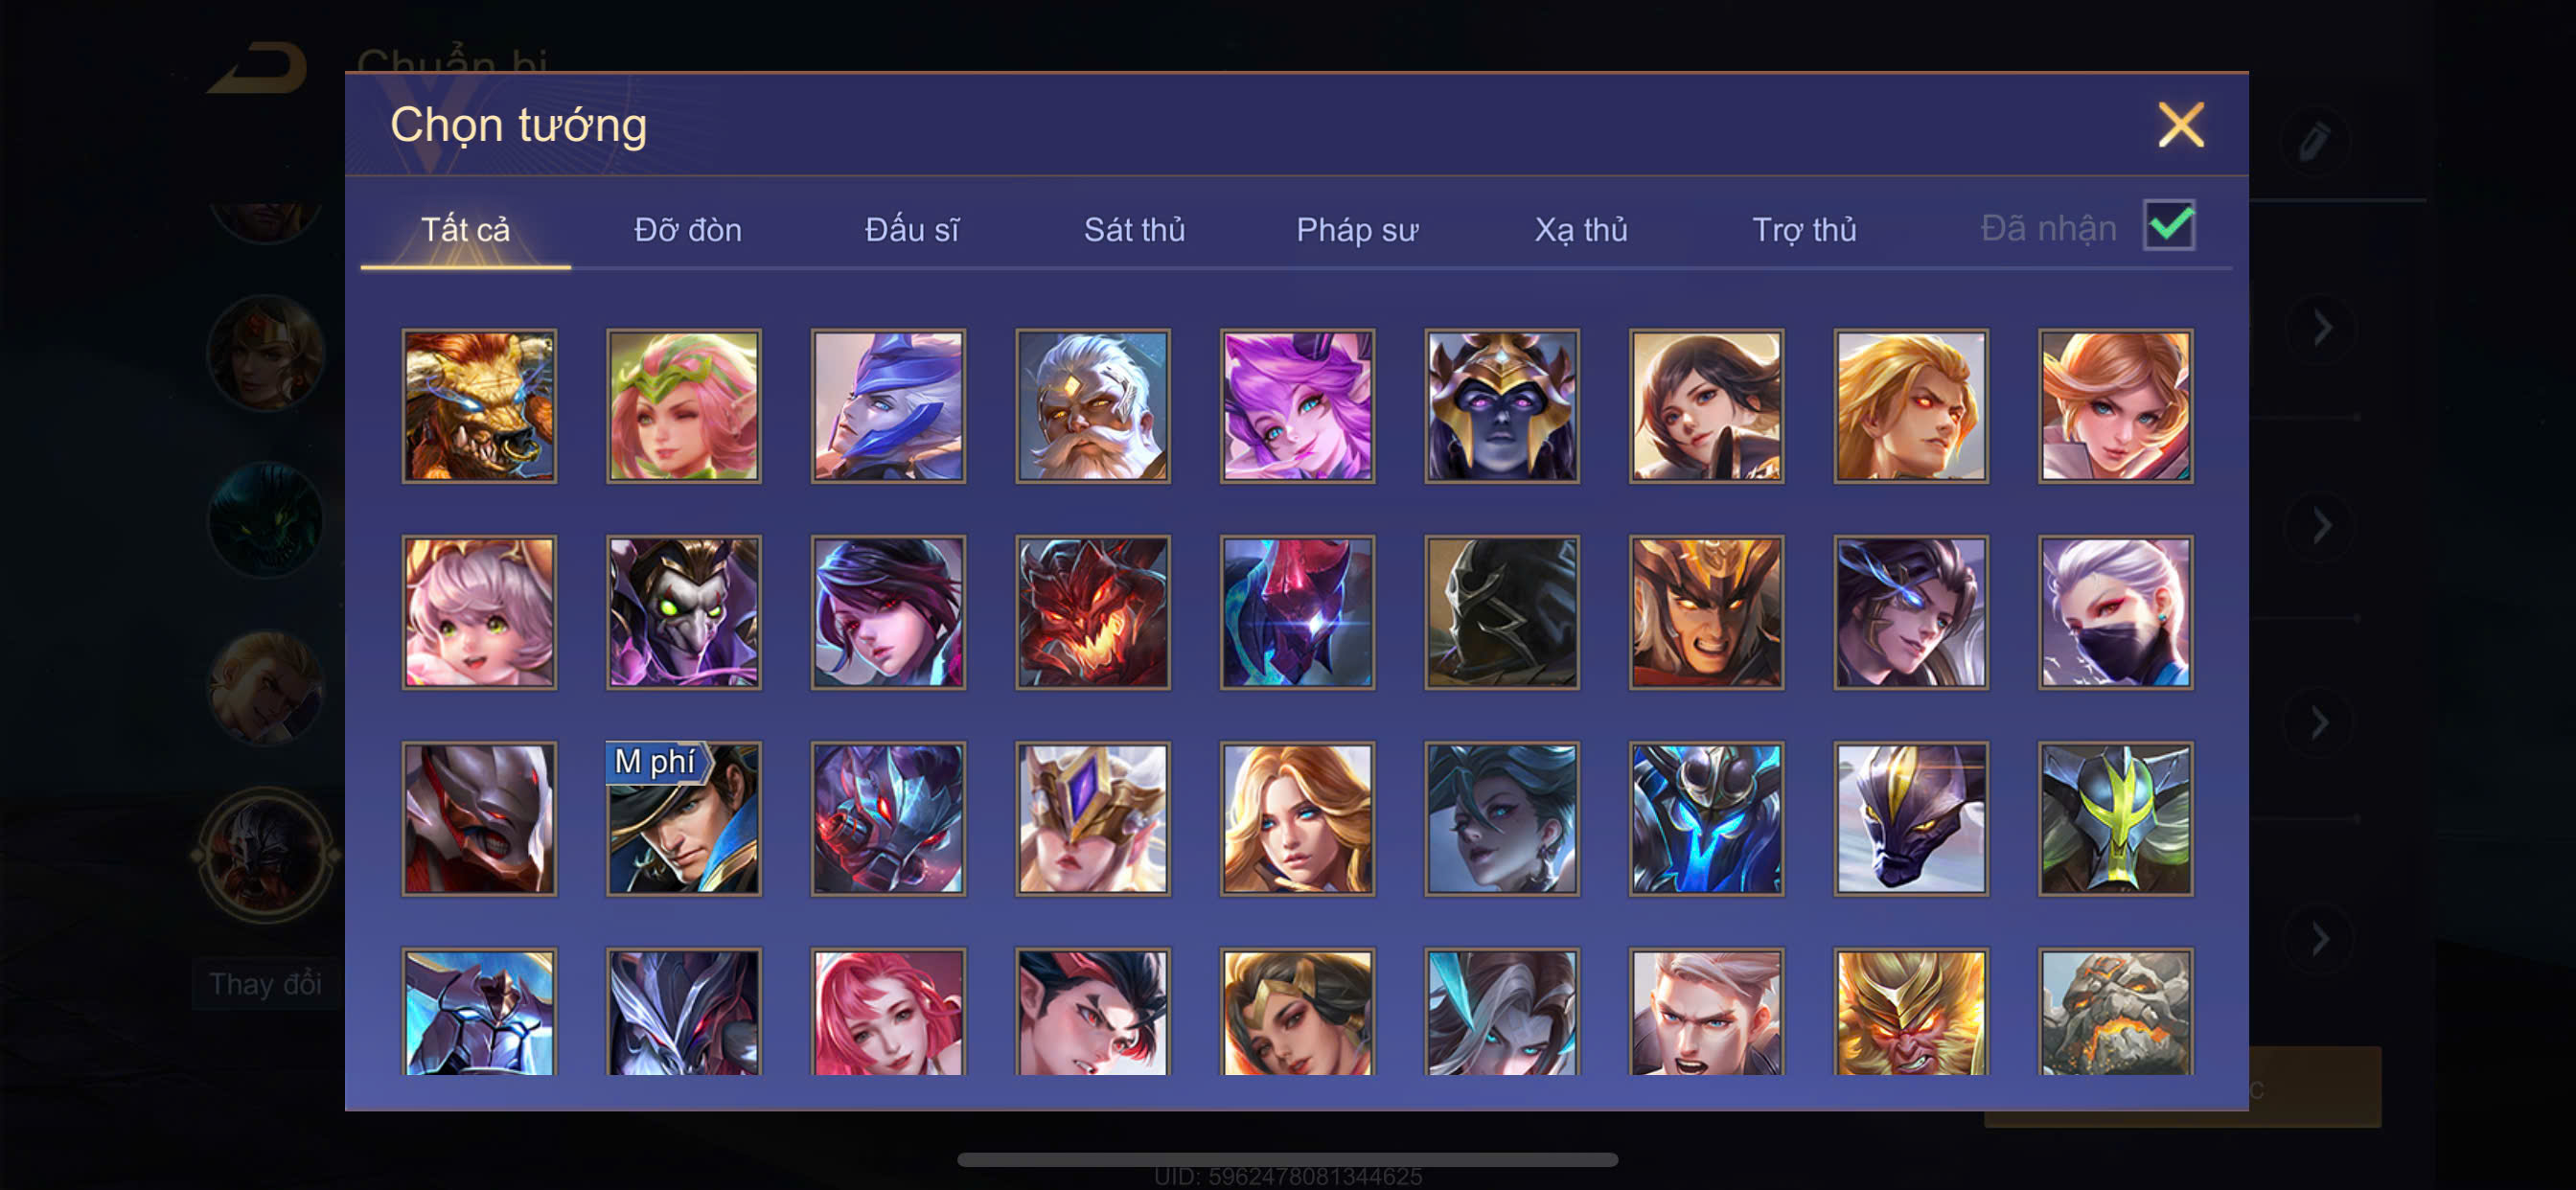Select the 'Tất cả' tab
The height and width of the screenshot is (1190, 2576).
click(x=465, y=230)
